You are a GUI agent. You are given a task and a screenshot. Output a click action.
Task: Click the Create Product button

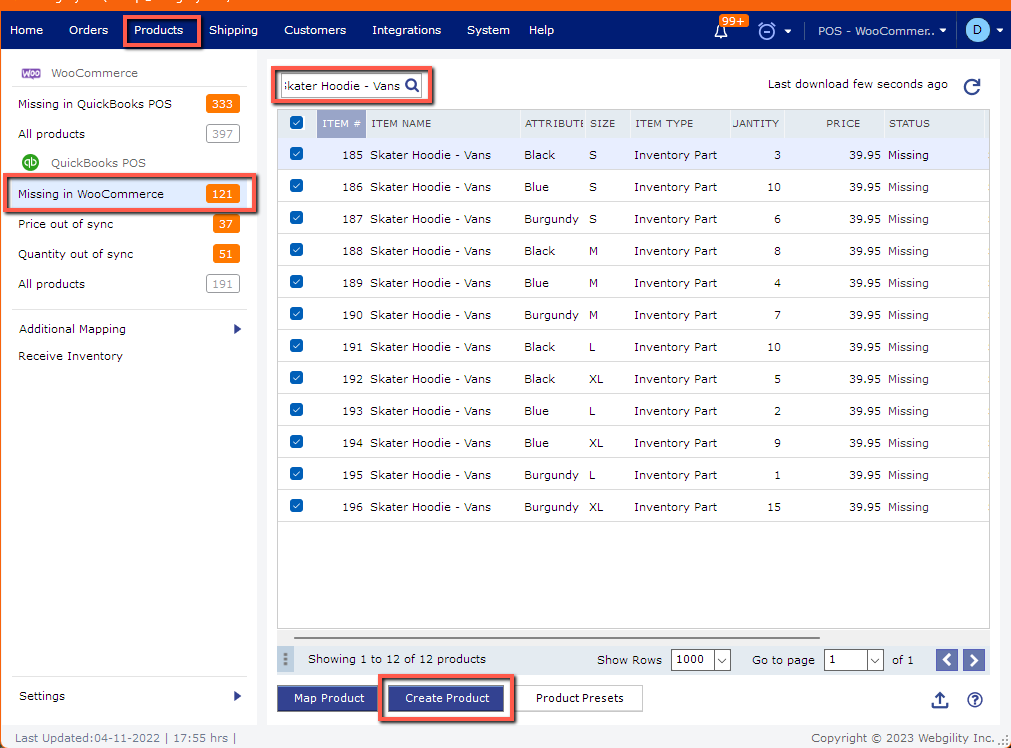coord(447,698)
